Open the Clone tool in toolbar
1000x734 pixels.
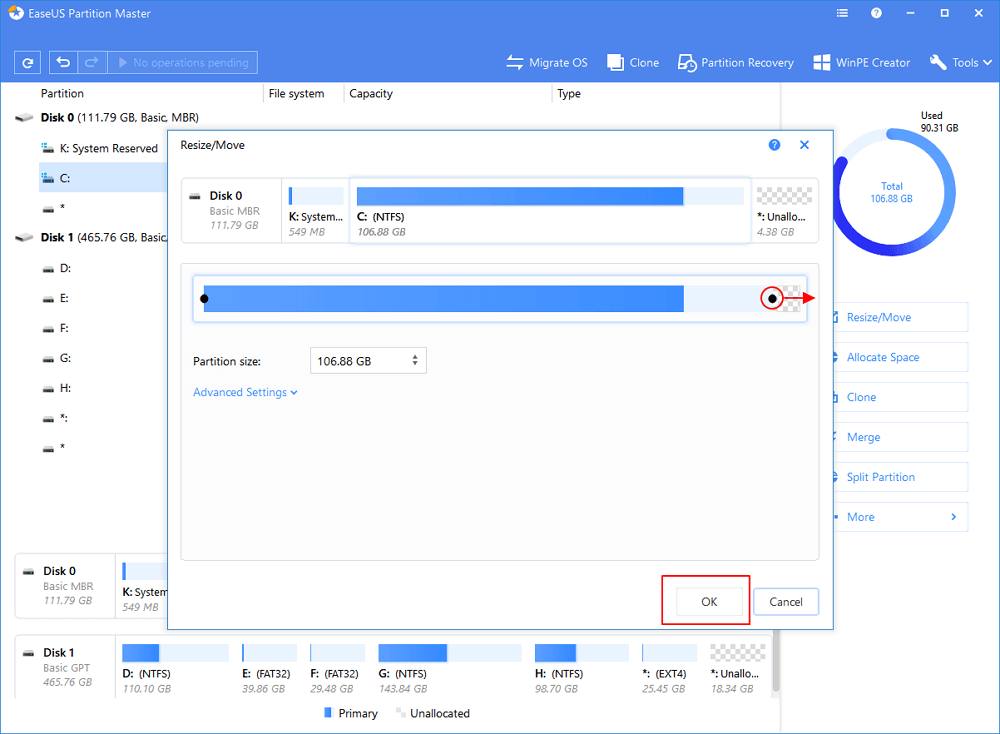[633, 62]
